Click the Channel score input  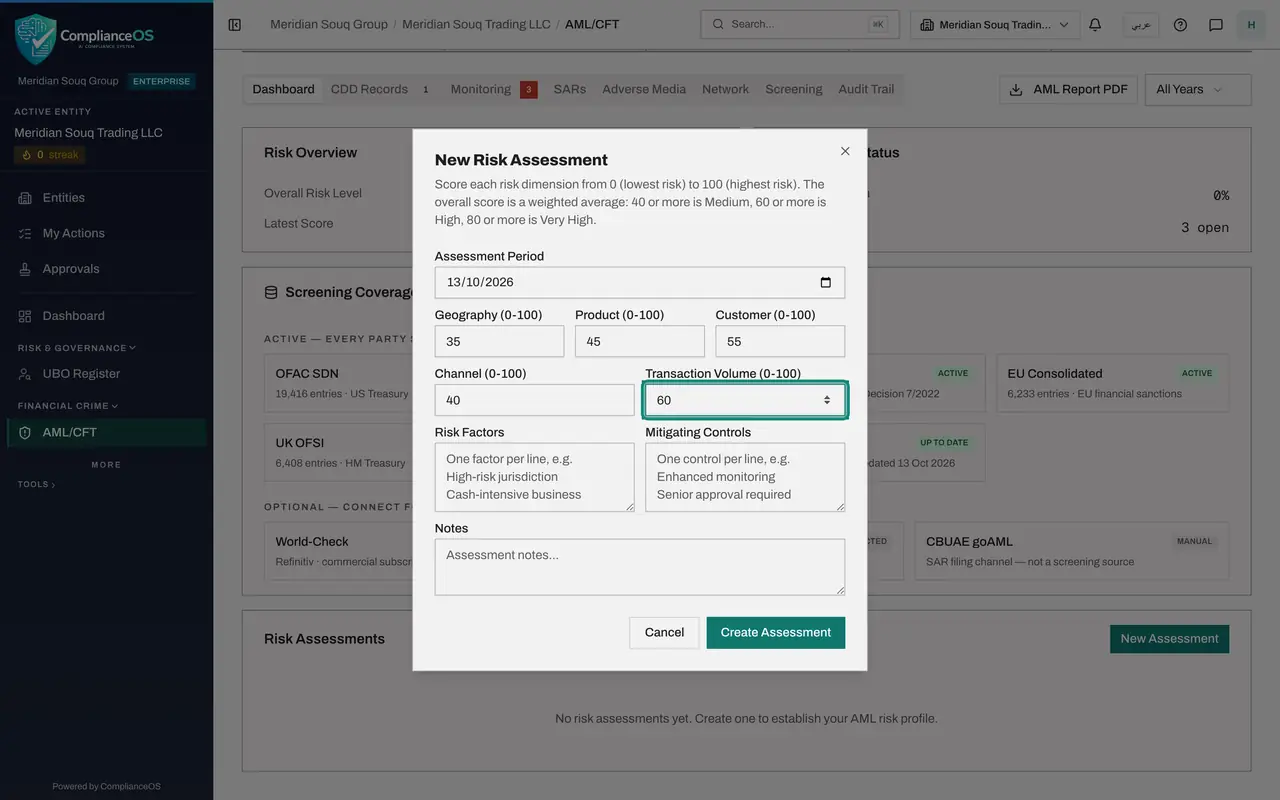(535, 400)
